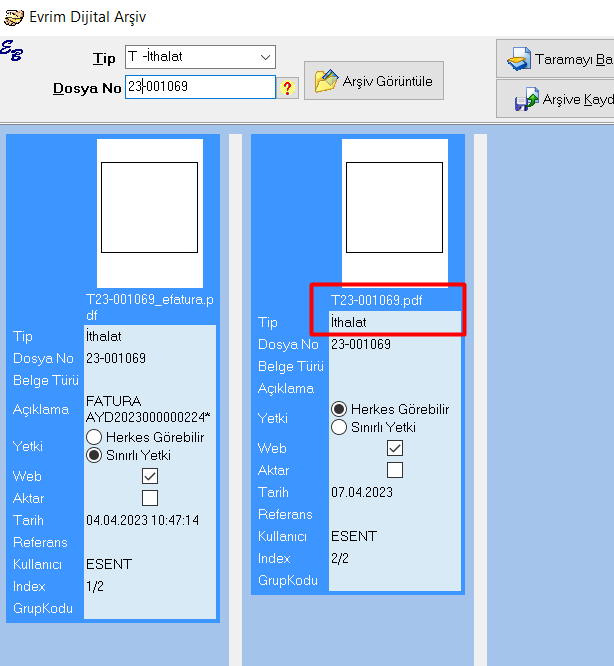Toggle Web checkbox on T23-001069.pdf document
The image size is (614, 666).
395,448
